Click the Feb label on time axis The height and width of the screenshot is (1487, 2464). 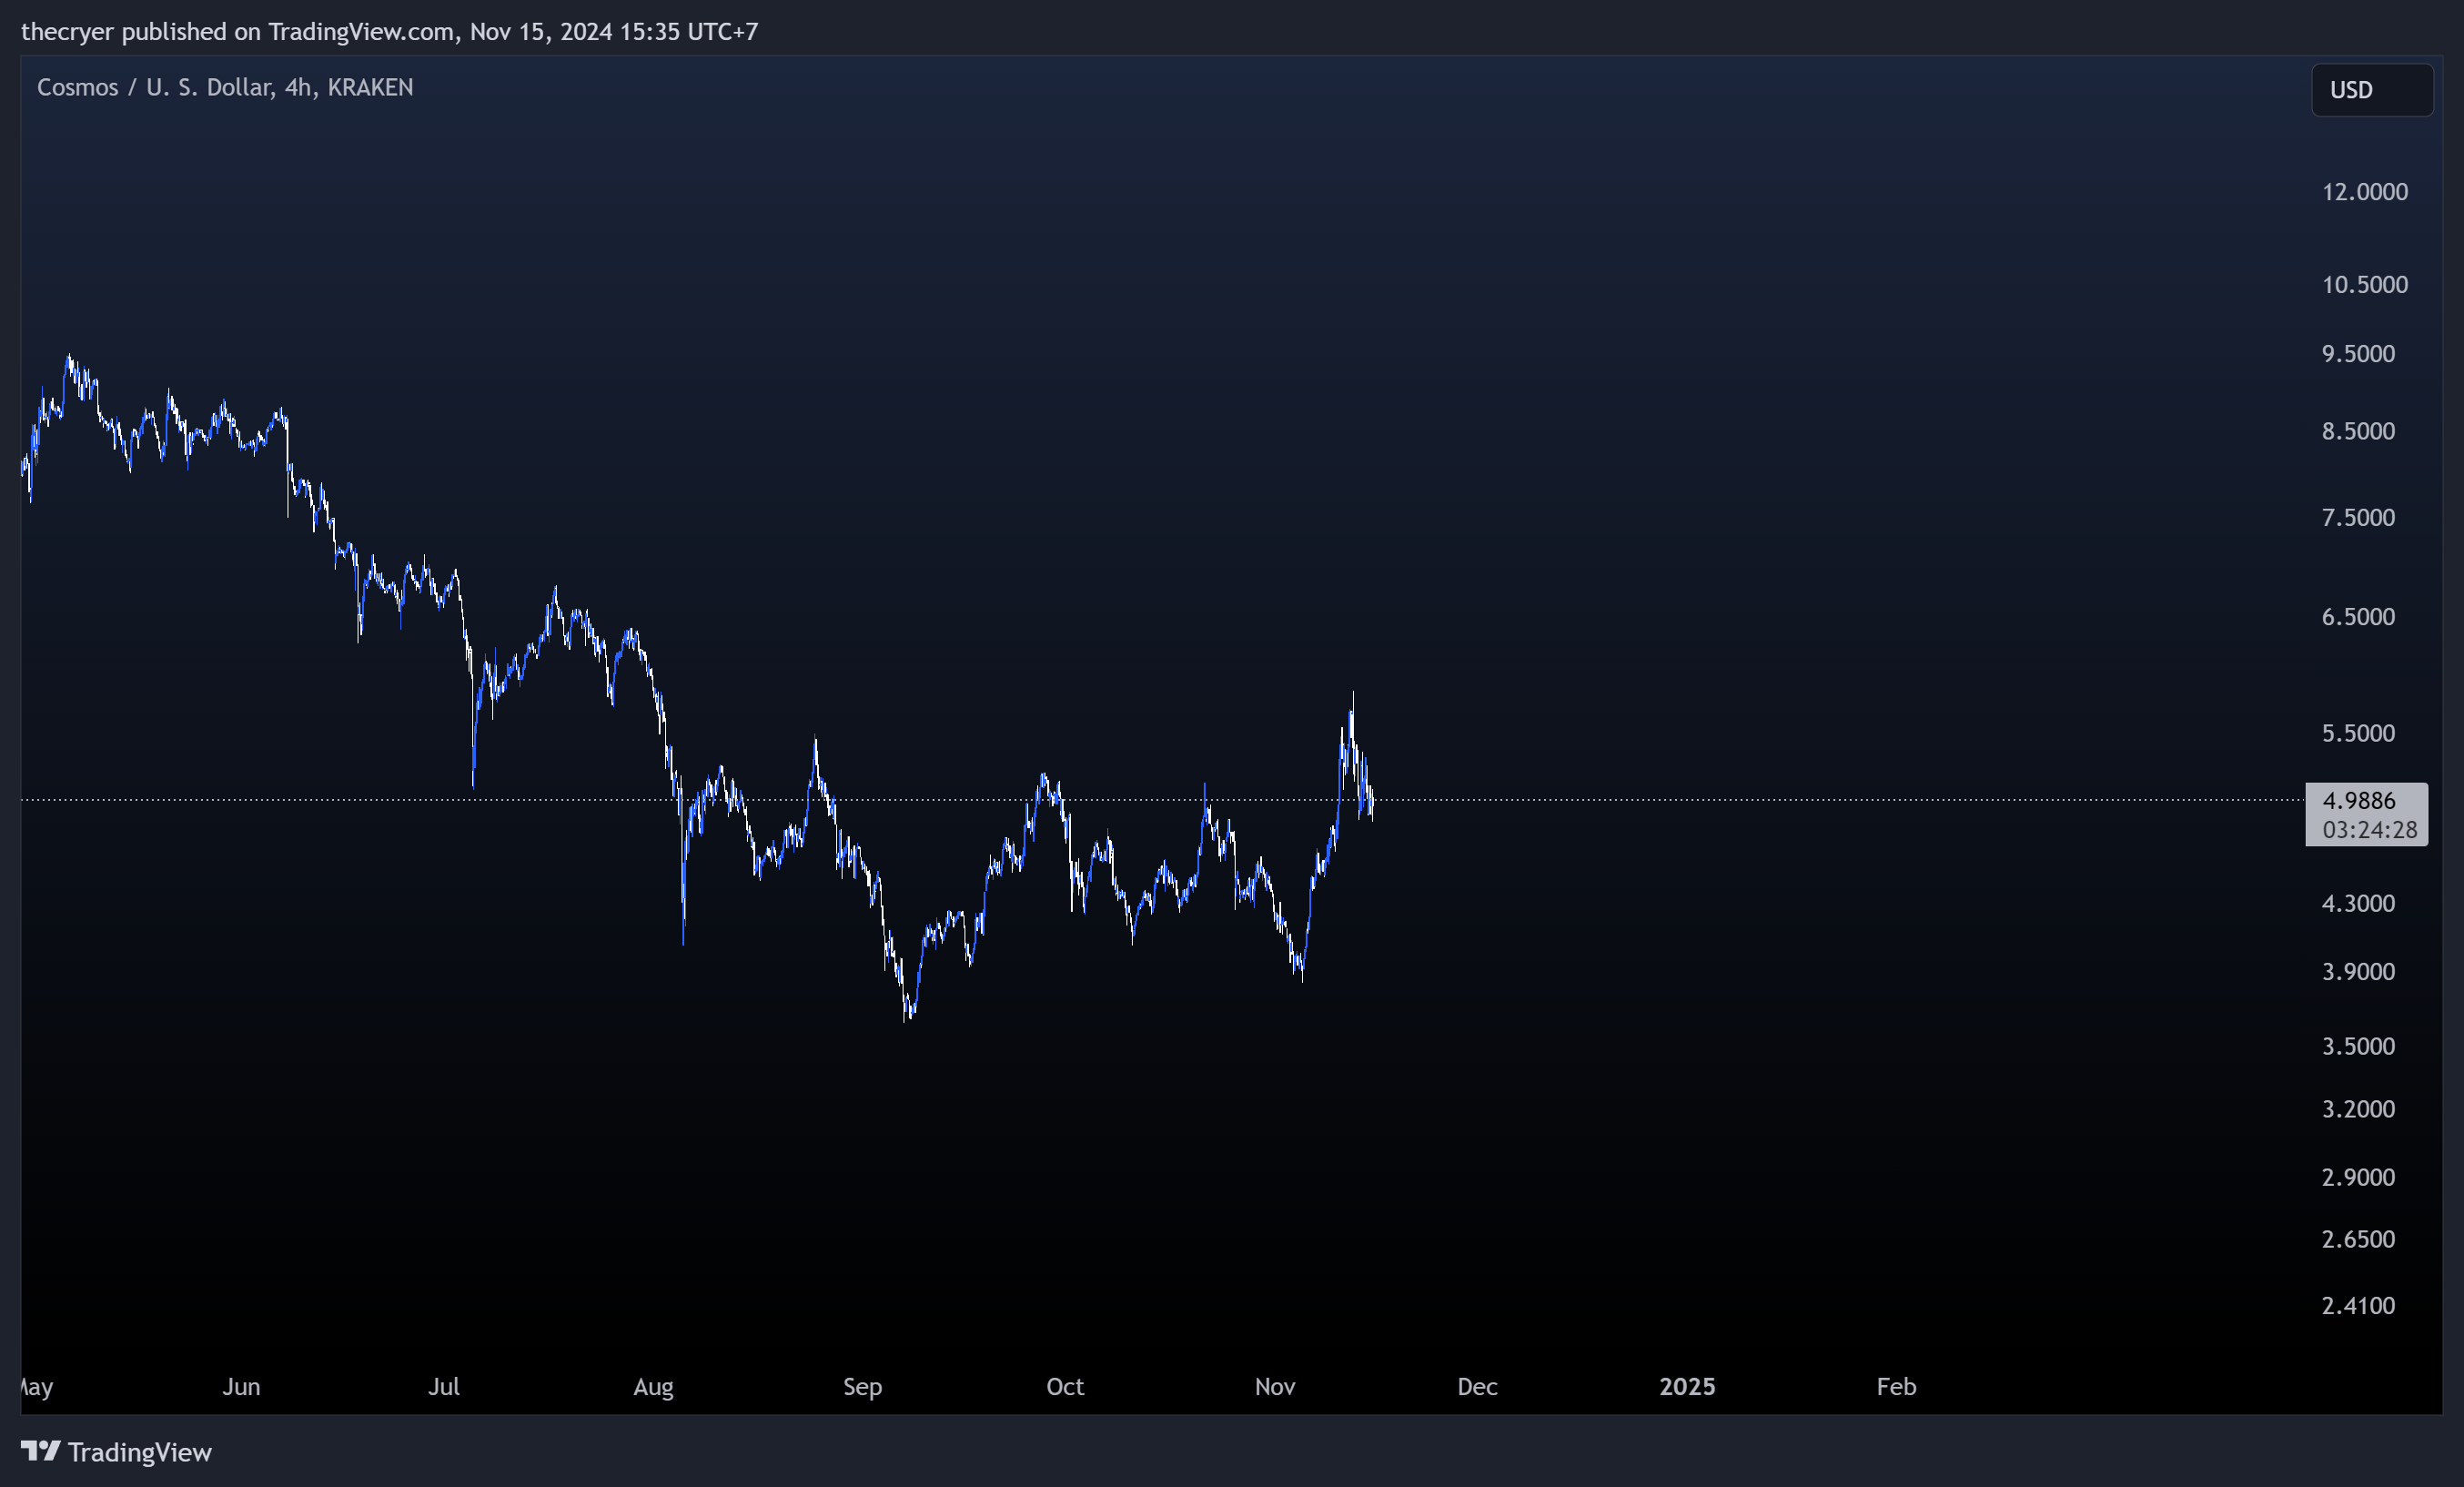(x=1896, y=1386)
